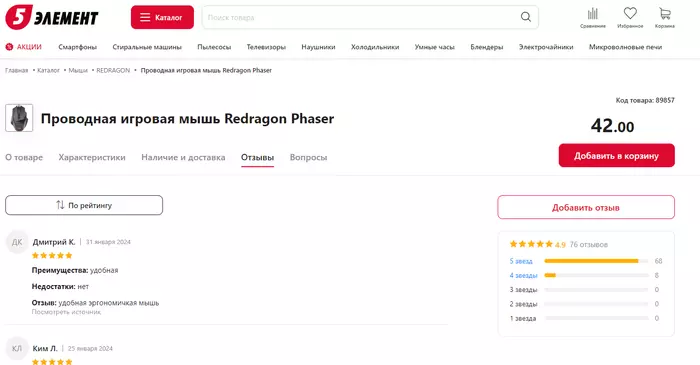Filter reviews by 5 звезд

521,261
